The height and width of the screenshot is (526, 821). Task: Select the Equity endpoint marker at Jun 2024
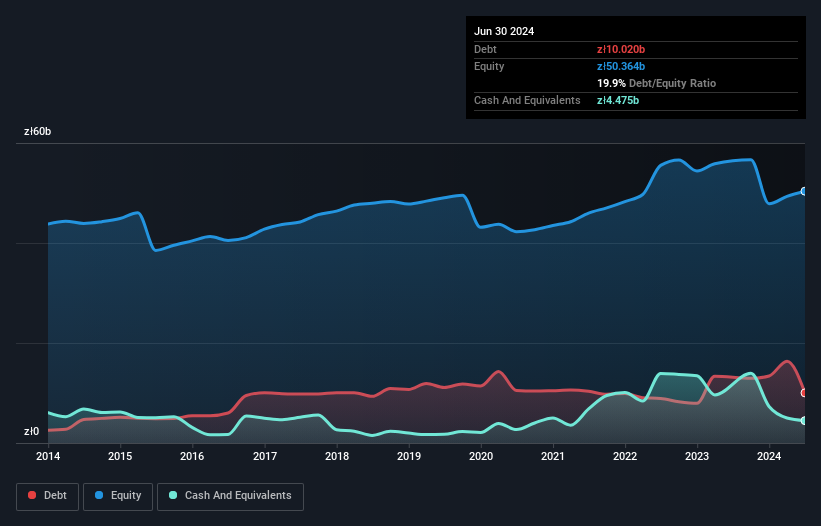coord(804,192)
